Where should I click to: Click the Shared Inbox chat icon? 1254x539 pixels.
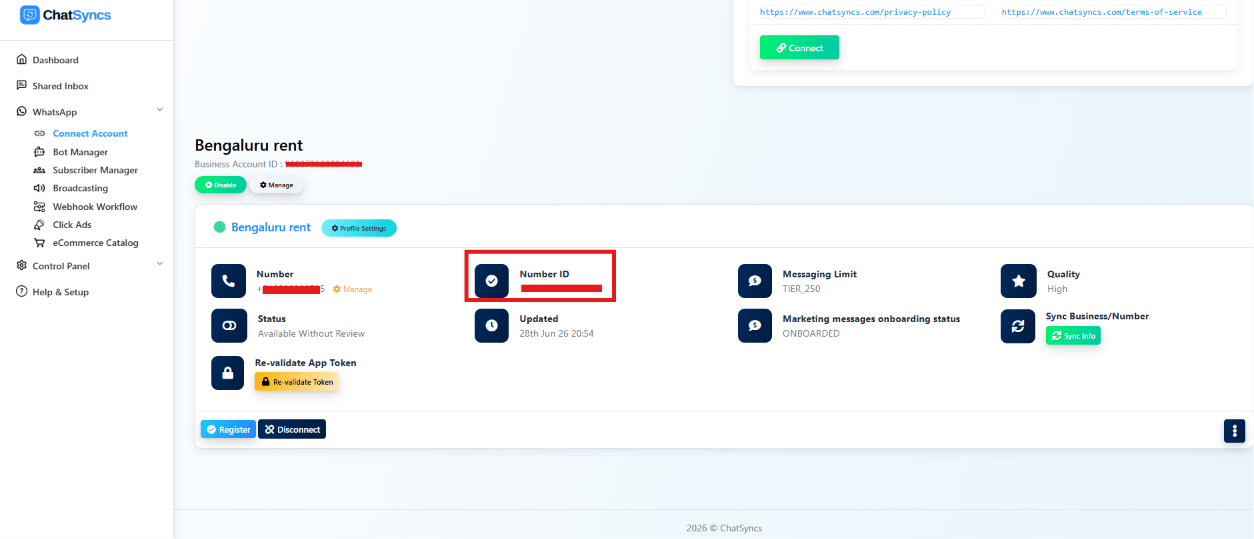tap(22, 86)
